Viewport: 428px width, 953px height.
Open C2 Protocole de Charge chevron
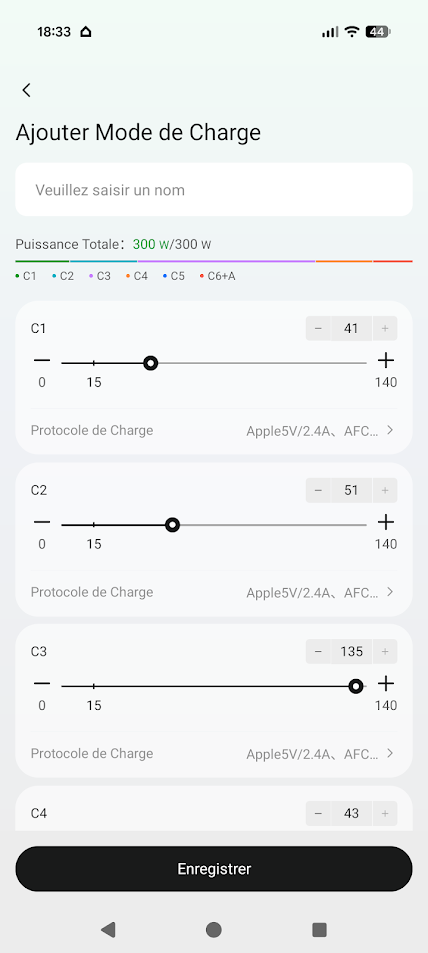click(390, 592)
